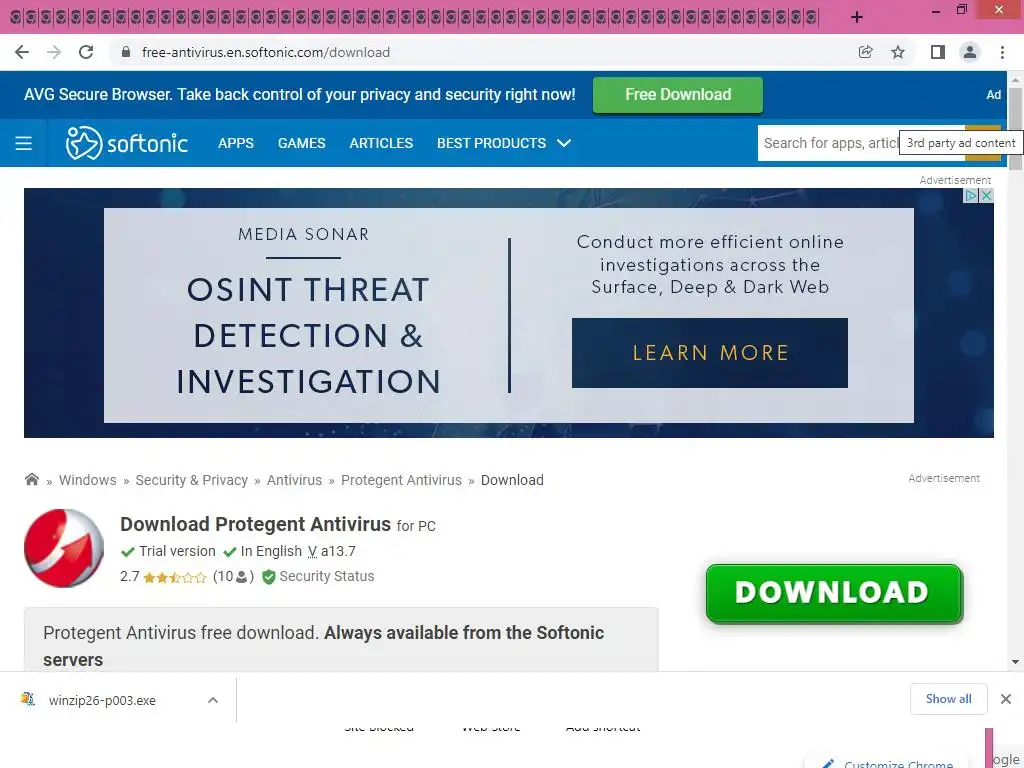Click the 'In English' label
The image size is (1024, 768).
coord(271,551)
